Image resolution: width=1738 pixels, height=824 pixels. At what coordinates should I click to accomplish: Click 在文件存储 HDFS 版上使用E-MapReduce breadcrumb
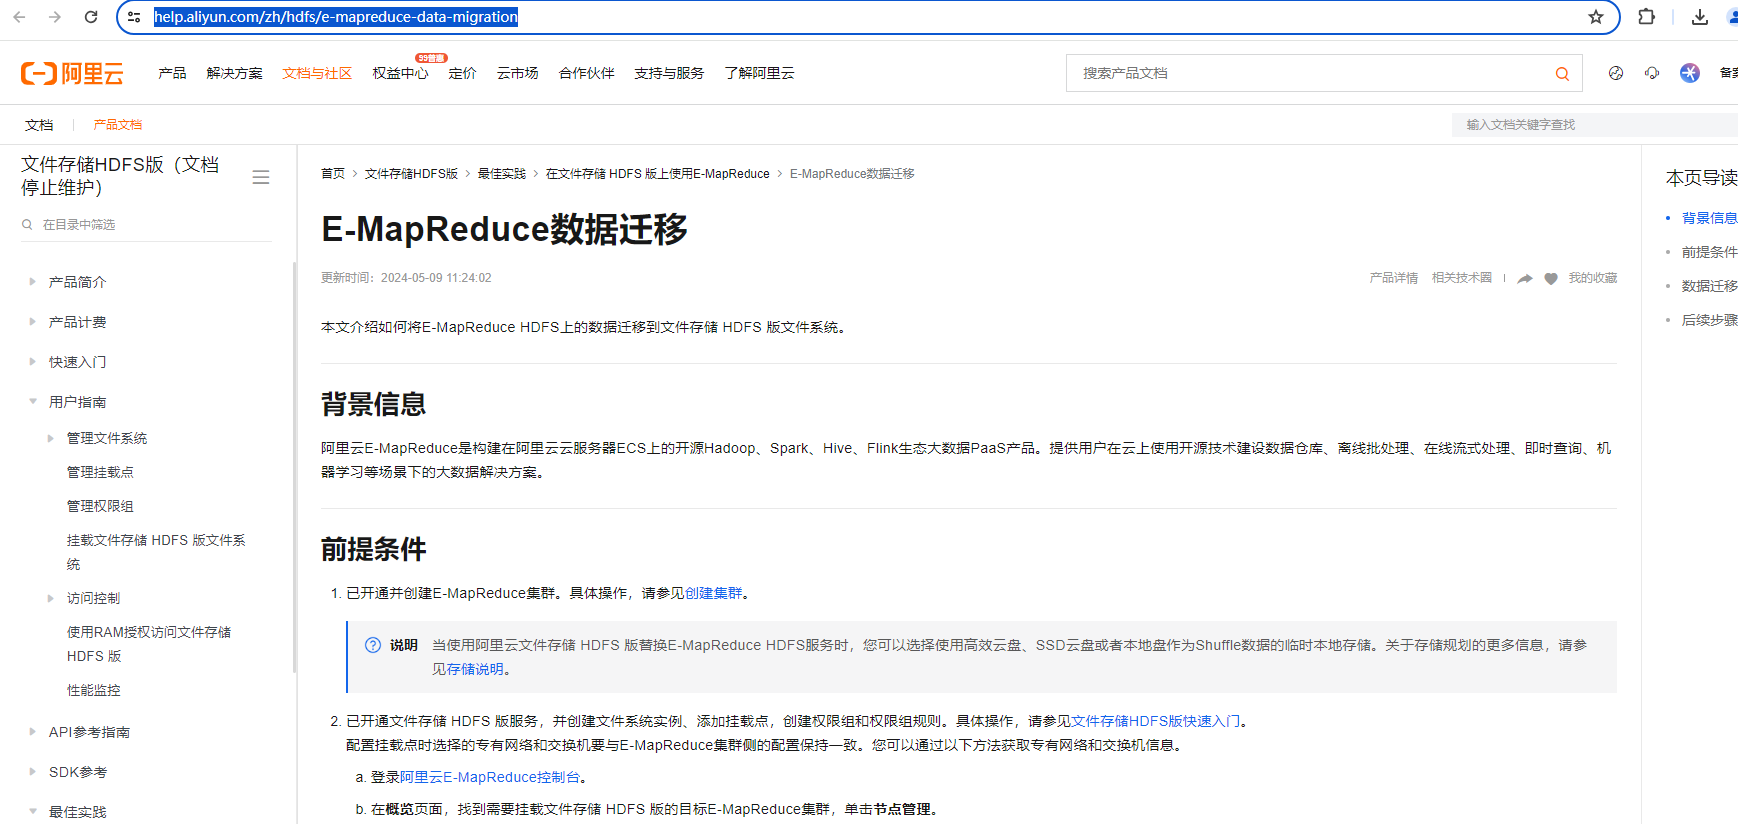point(658,174)
